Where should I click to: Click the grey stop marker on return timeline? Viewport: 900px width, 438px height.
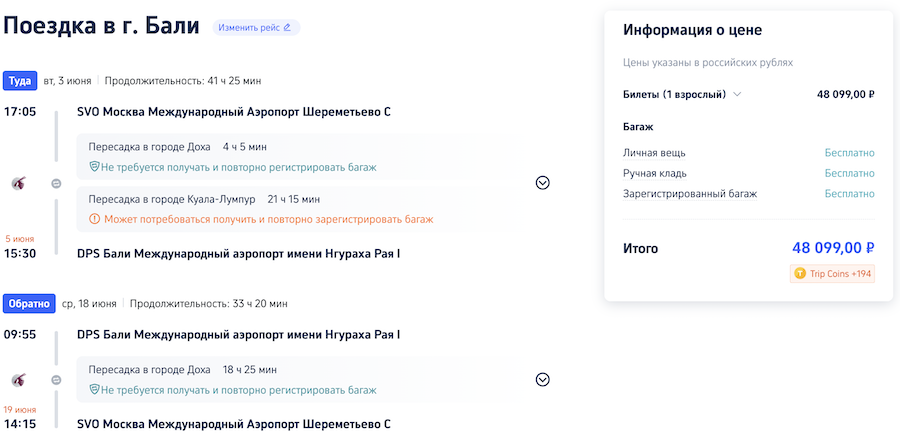click(x=56, y=380)
